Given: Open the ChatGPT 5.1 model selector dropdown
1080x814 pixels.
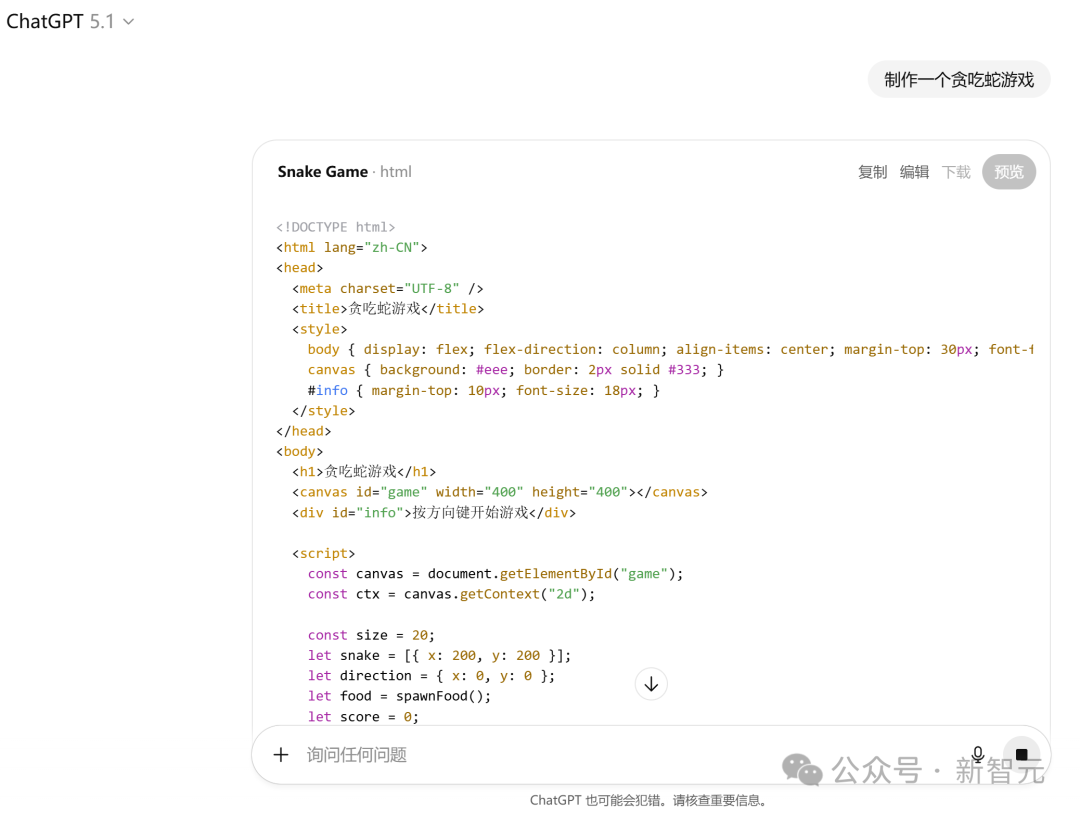Looking at the screenshot, I should click(70, 22).
